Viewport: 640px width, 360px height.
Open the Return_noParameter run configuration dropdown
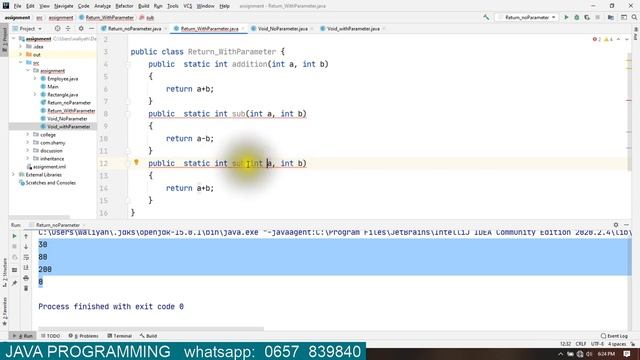tap(527, 18)
